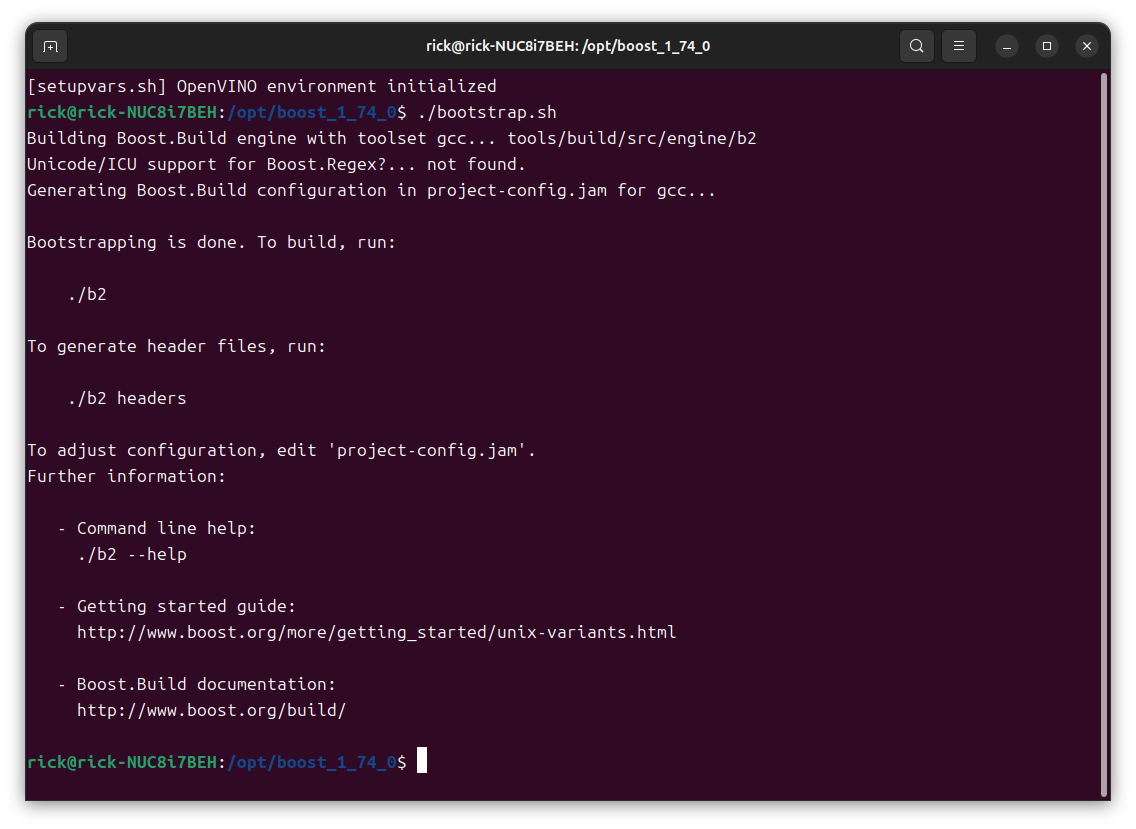Click the bottom prompt cursor block
This screenshot has width=1136, height=829.
(x=422, y=761)
